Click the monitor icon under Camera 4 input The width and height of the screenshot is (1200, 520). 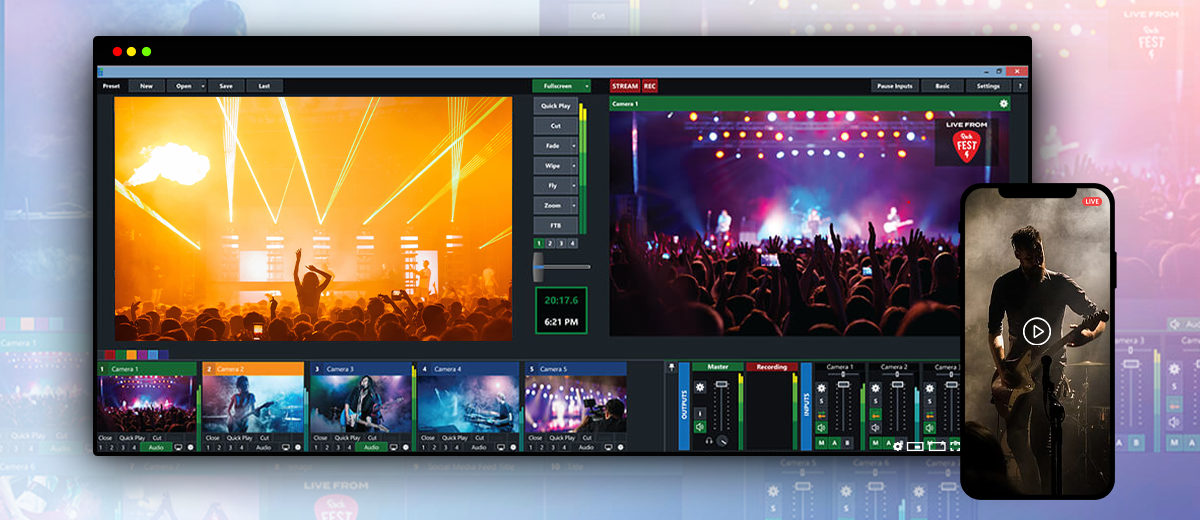point(501,447)
